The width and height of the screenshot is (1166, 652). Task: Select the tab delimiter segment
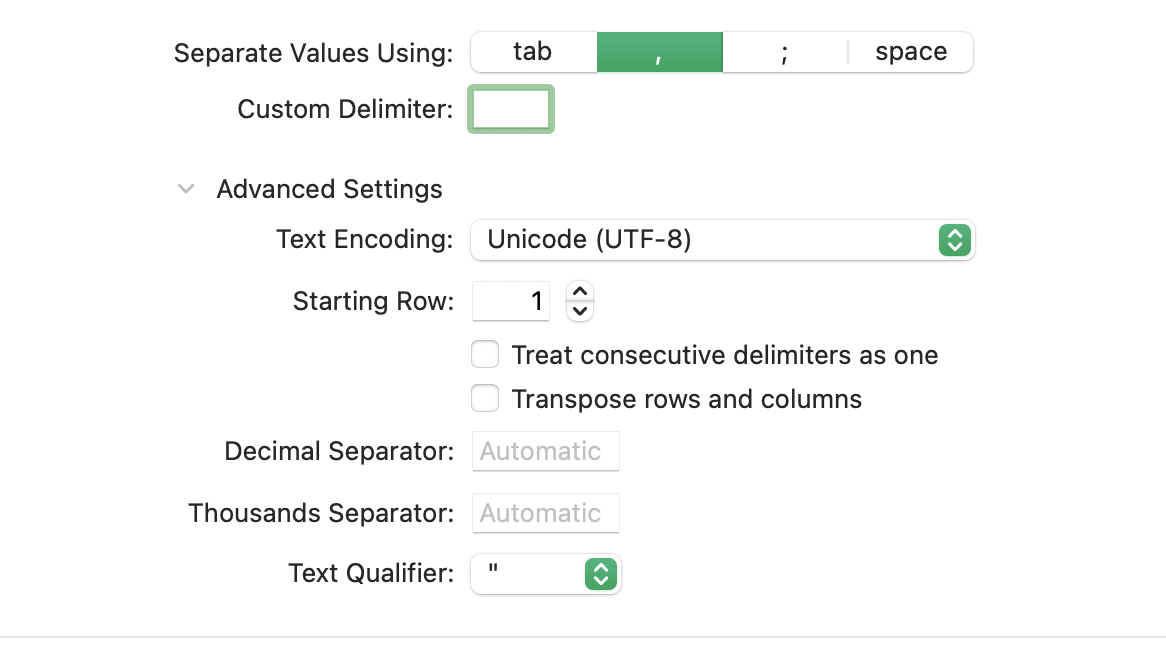533,52
